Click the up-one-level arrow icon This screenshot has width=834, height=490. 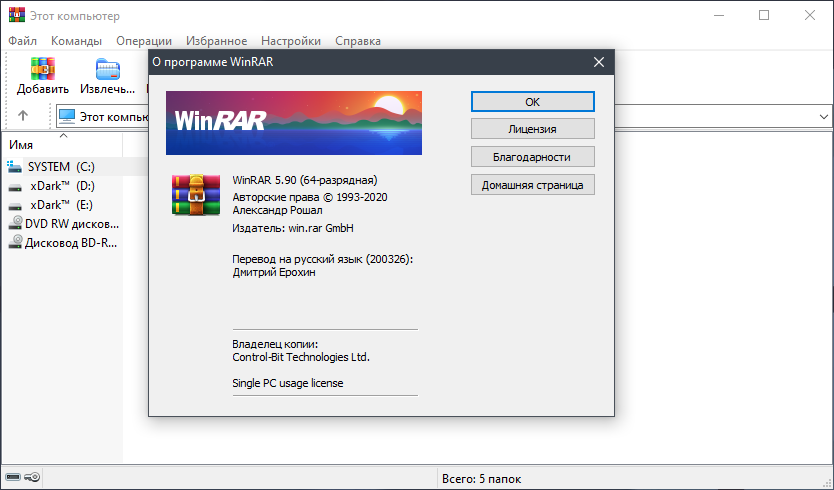(x=23, y=115)
